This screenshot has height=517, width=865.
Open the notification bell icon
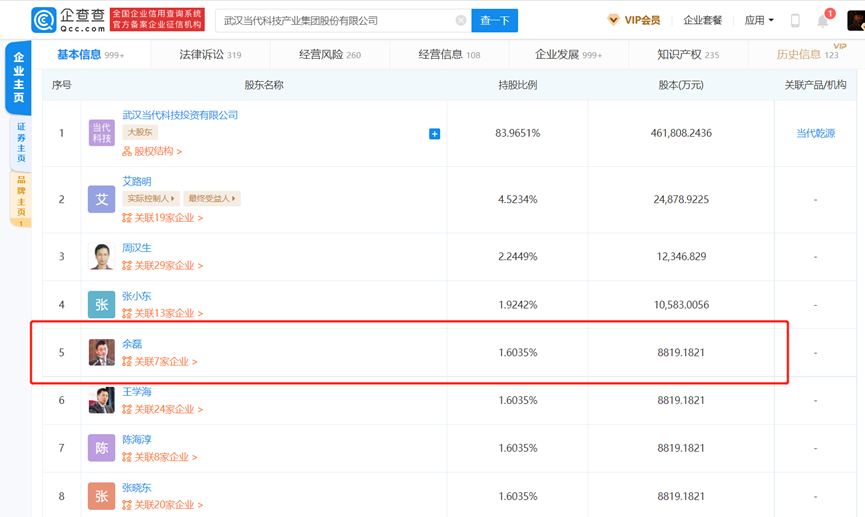(823, 20)
